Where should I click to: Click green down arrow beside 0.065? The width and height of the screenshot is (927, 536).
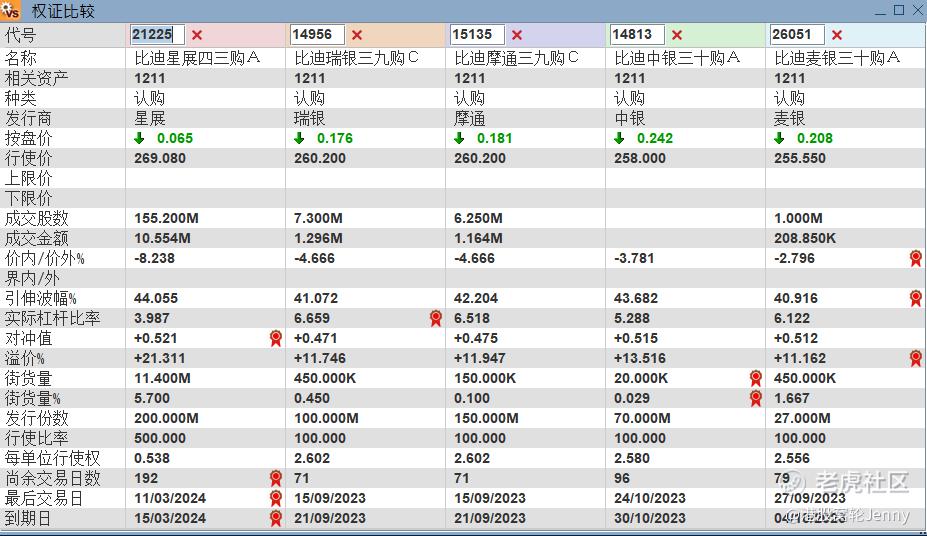(x=140, y=138)
